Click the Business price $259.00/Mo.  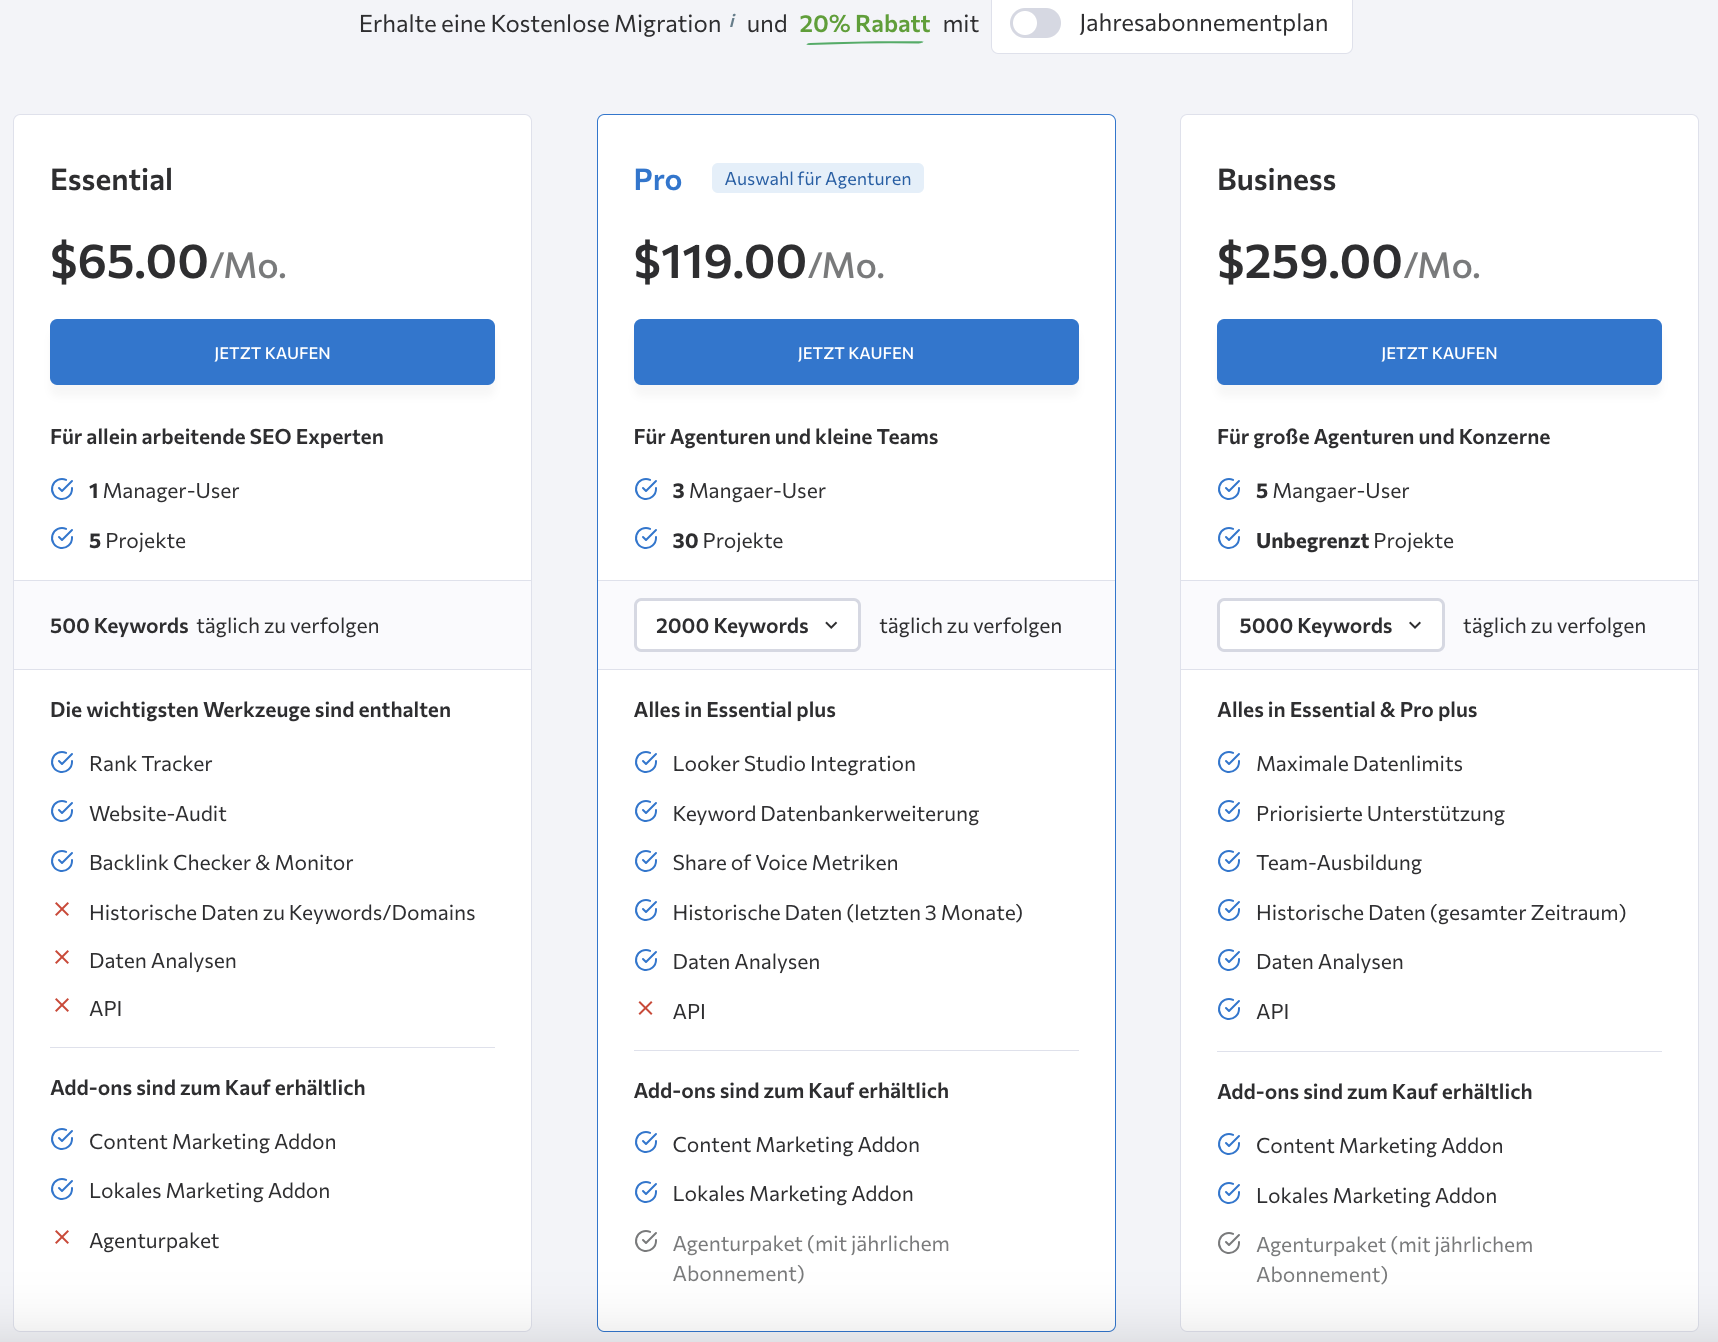point(1348,262)
